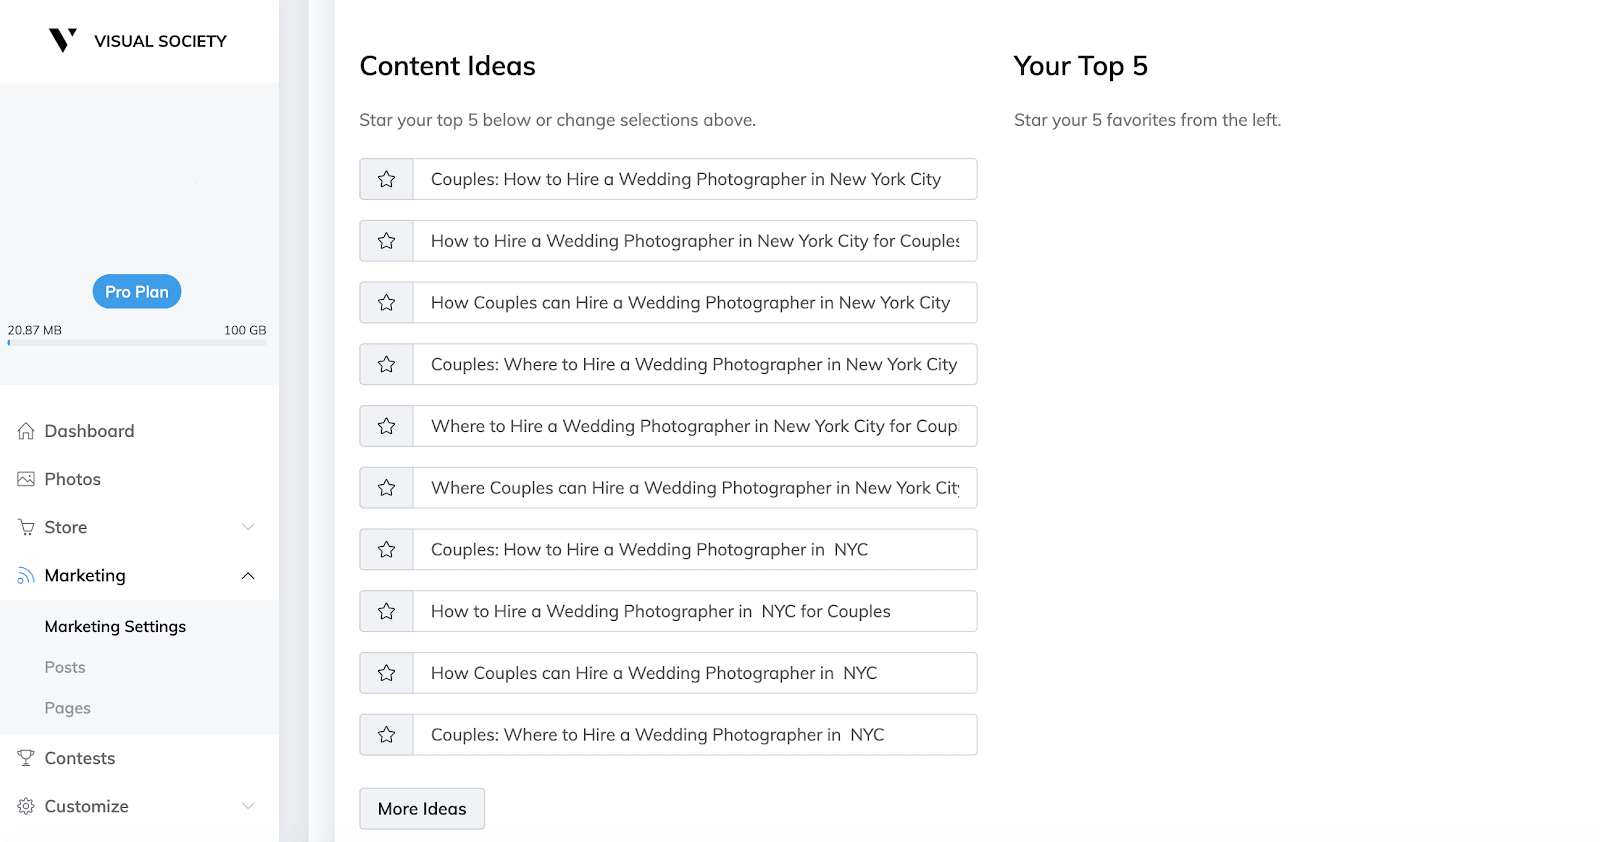Expand the Customize submenu chevron

(248, 806)
